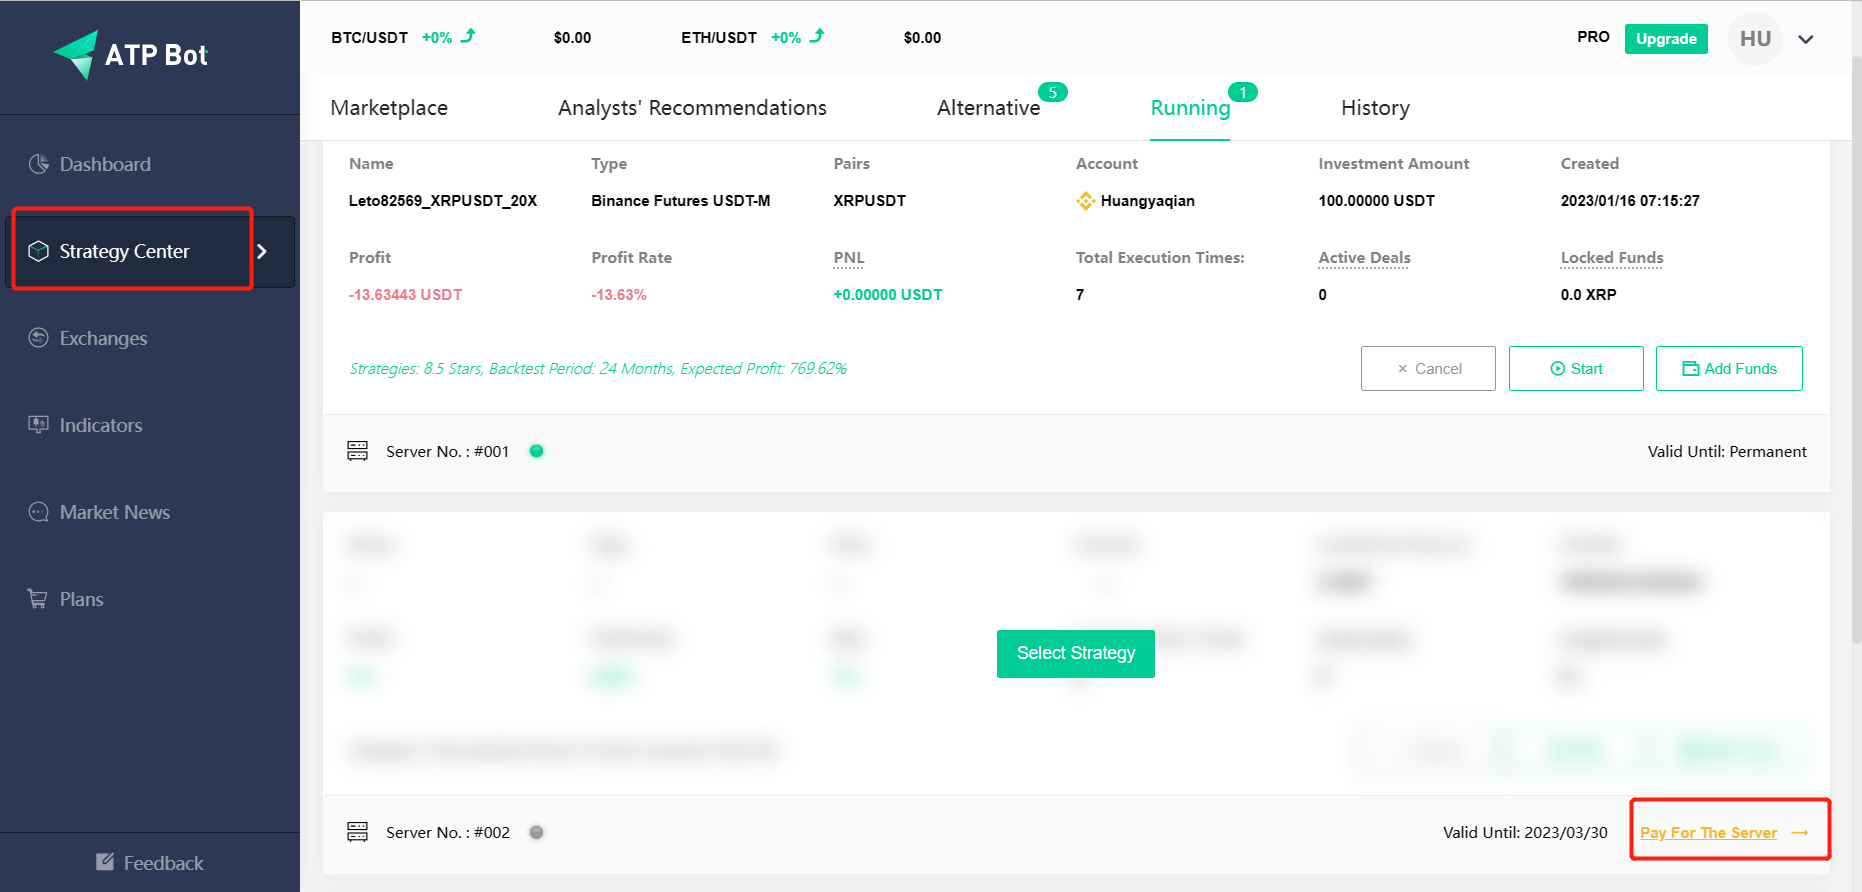Click Valid Until: 2023/03/30 text
Viewport: 1862px width, 892px height.
coord(1525,833)
